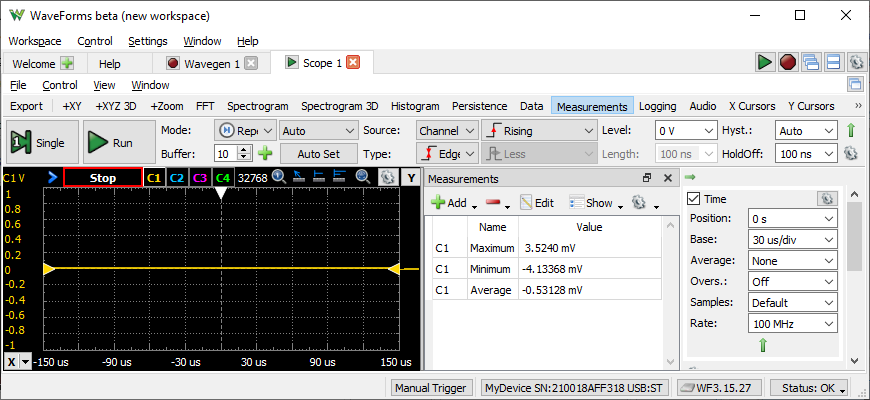Open the Position 0 s dropdown
This screenshot has height=400, width=870.
coord(792,219)
